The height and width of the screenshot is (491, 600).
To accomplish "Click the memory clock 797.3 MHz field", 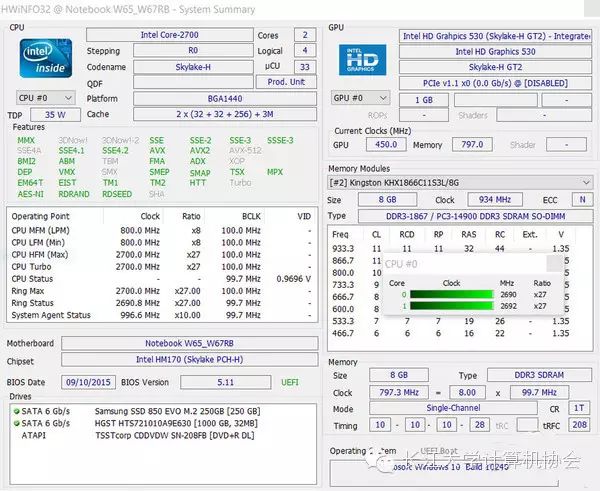I will [x=399, y=392].
